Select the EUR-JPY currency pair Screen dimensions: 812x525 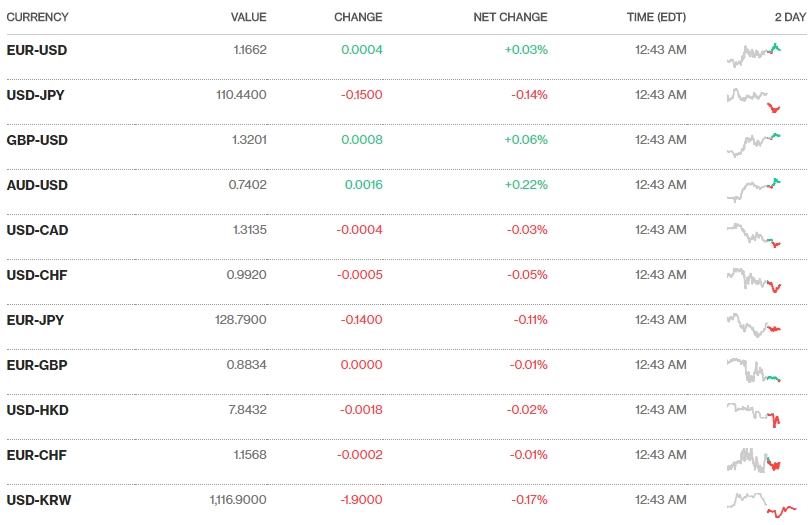[x=36, y=320]
